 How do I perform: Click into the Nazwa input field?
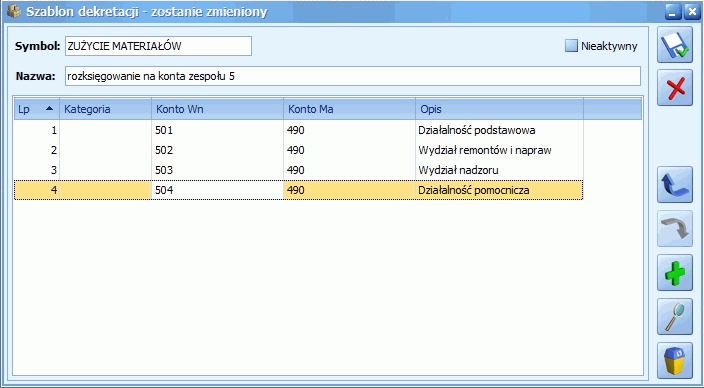point(352,76)
